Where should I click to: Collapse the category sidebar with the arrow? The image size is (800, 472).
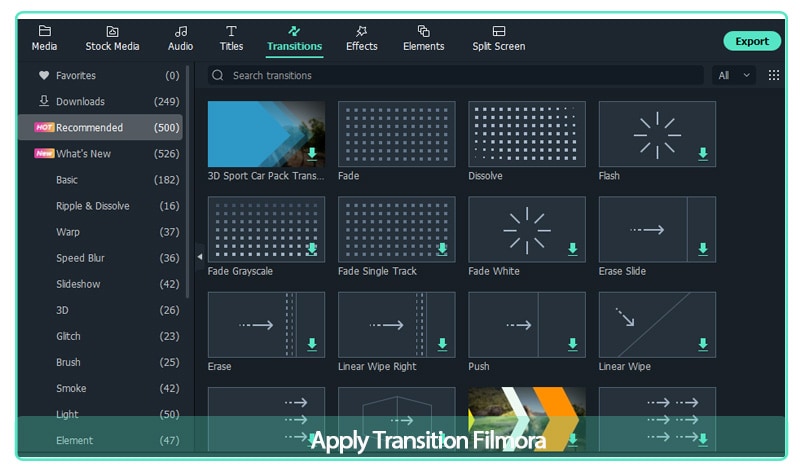coord(200,257)
